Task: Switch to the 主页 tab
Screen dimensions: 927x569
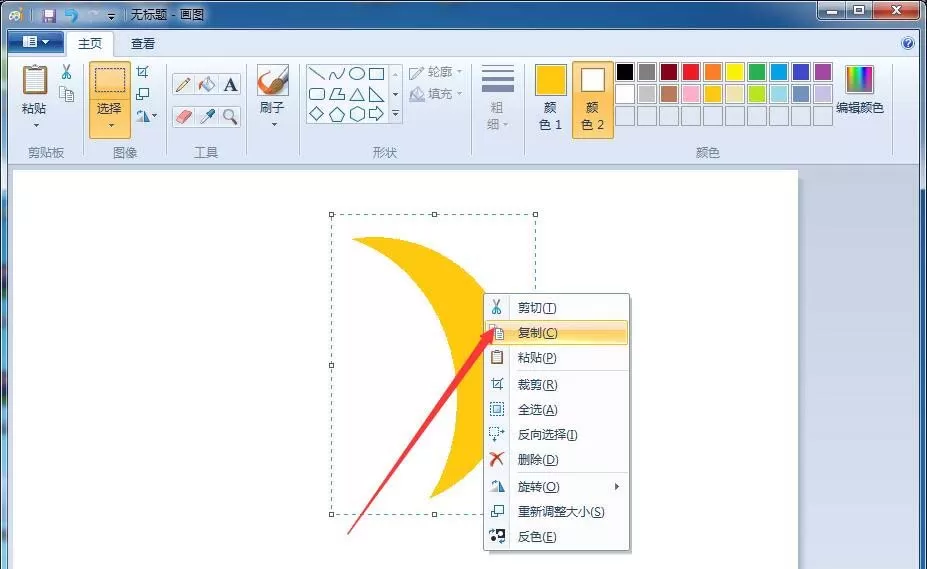Action: pyautogui.click(x=90, y=44)
